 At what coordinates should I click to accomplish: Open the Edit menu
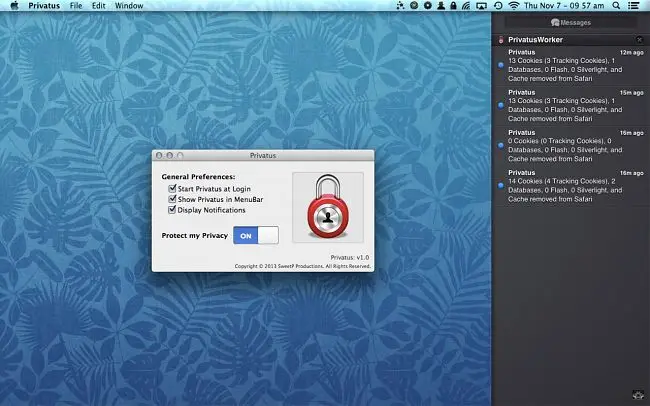point(98,5)
